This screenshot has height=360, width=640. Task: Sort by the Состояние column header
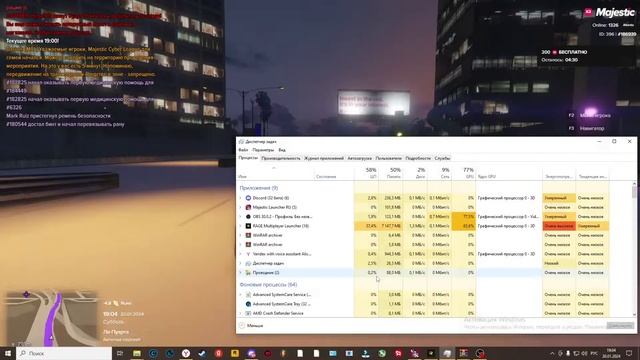click(x=334, y=173)
